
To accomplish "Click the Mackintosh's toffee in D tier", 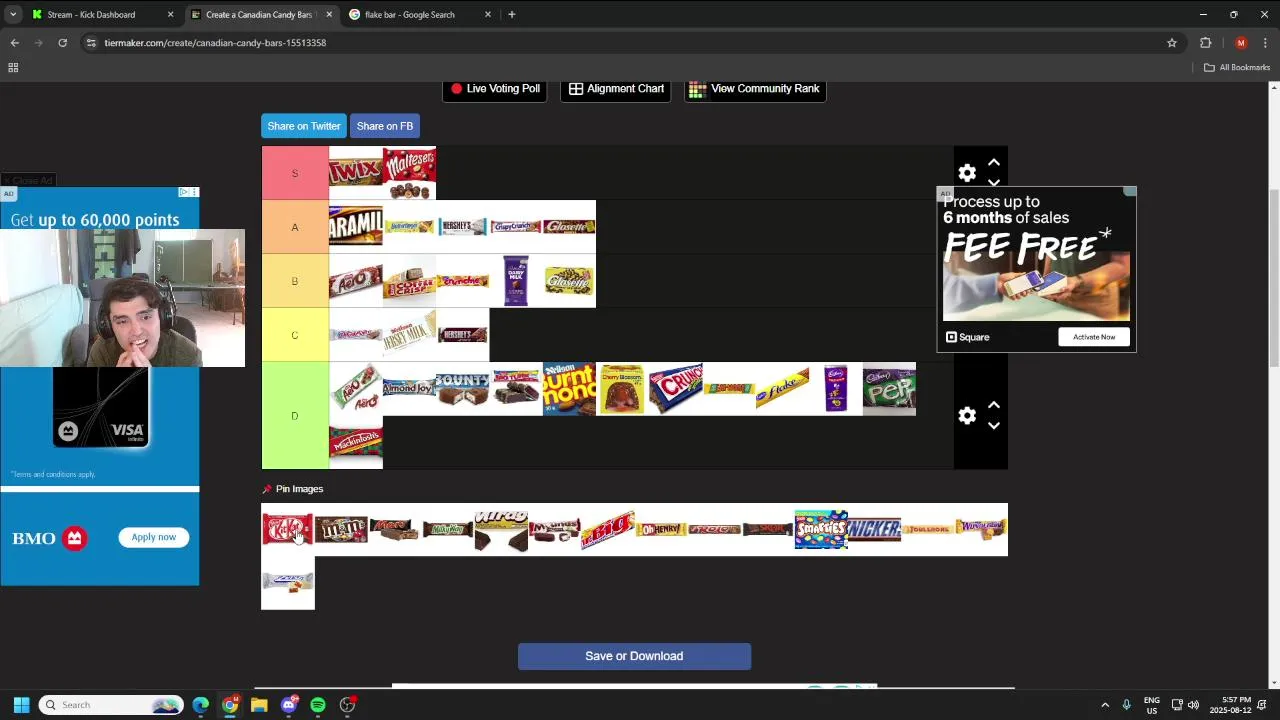I will (x=355, y=442).
